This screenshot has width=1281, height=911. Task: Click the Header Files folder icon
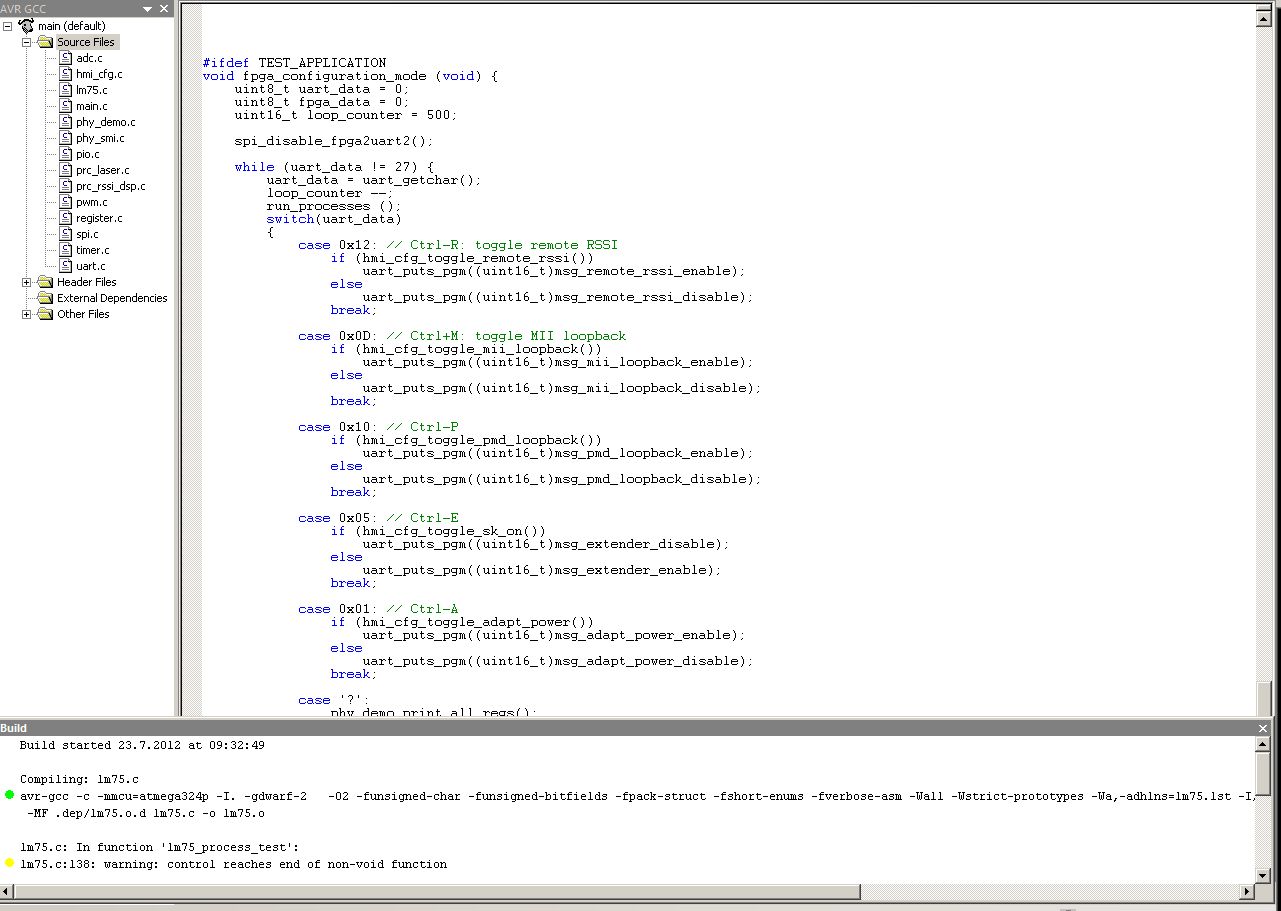pos(45,282)
